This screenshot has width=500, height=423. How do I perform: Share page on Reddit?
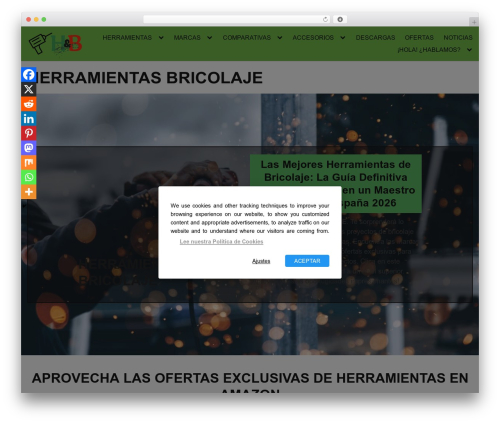pos(29,104)
